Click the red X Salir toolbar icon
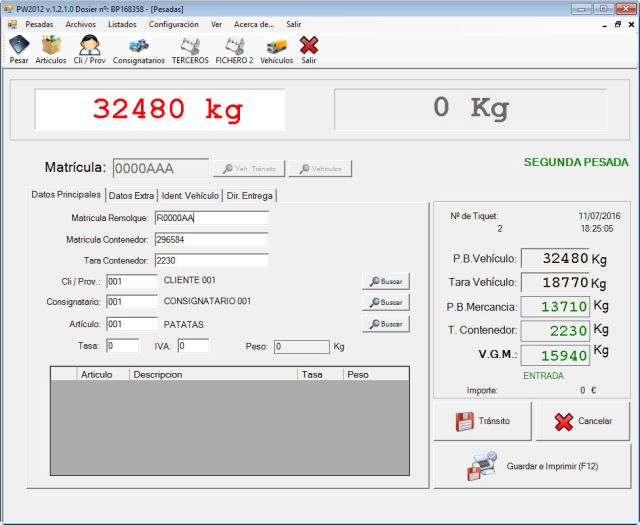Viewport: 640px width, 525px height. 309,49
